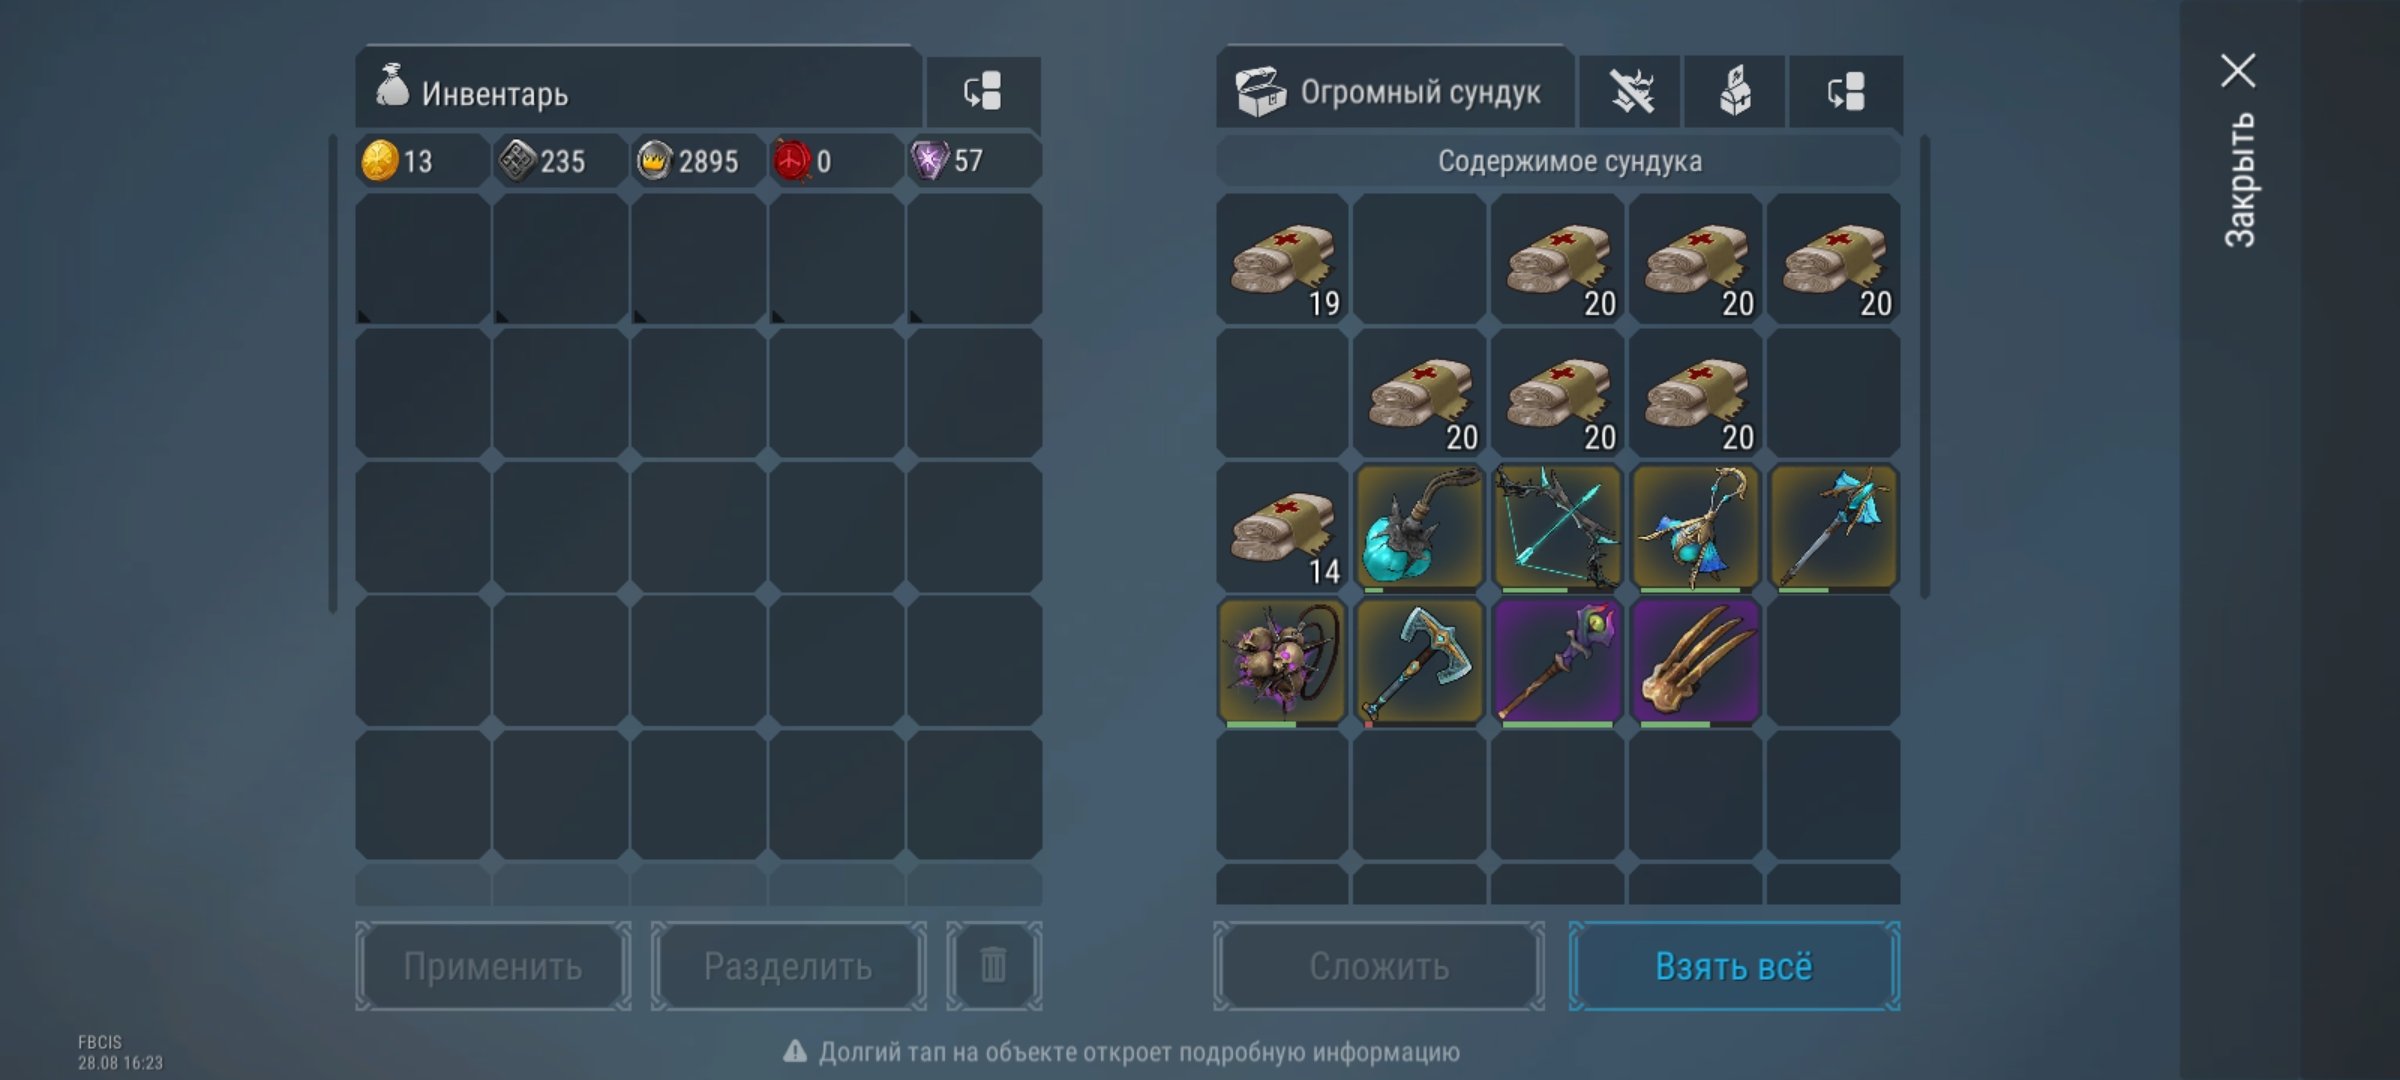Click the chest upgrade box icon

[1735, 92]
